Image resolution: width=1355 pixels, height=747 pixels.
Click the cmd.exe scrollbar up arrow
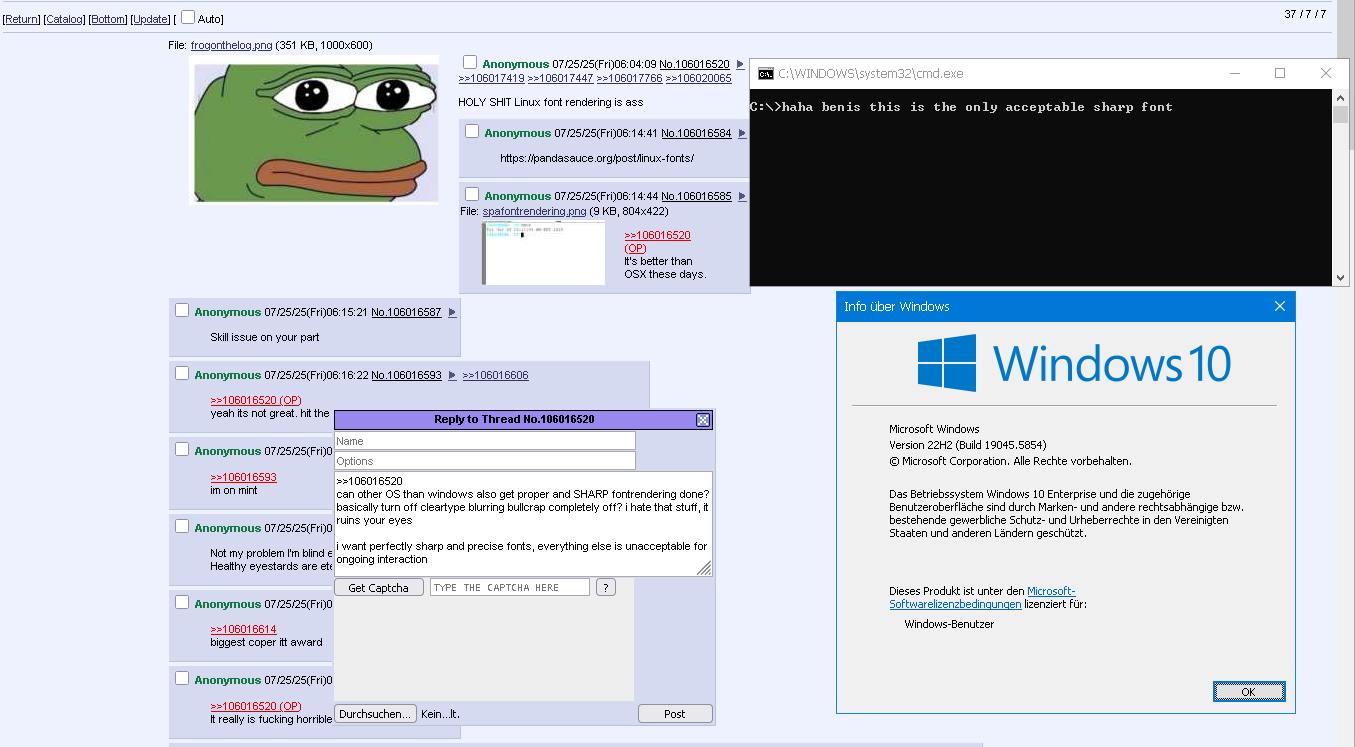point(1341,97)
